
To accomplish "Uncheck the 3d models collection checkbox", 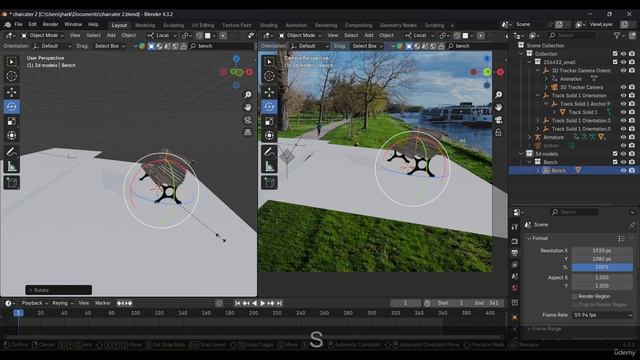I will [x=615, y=154].
